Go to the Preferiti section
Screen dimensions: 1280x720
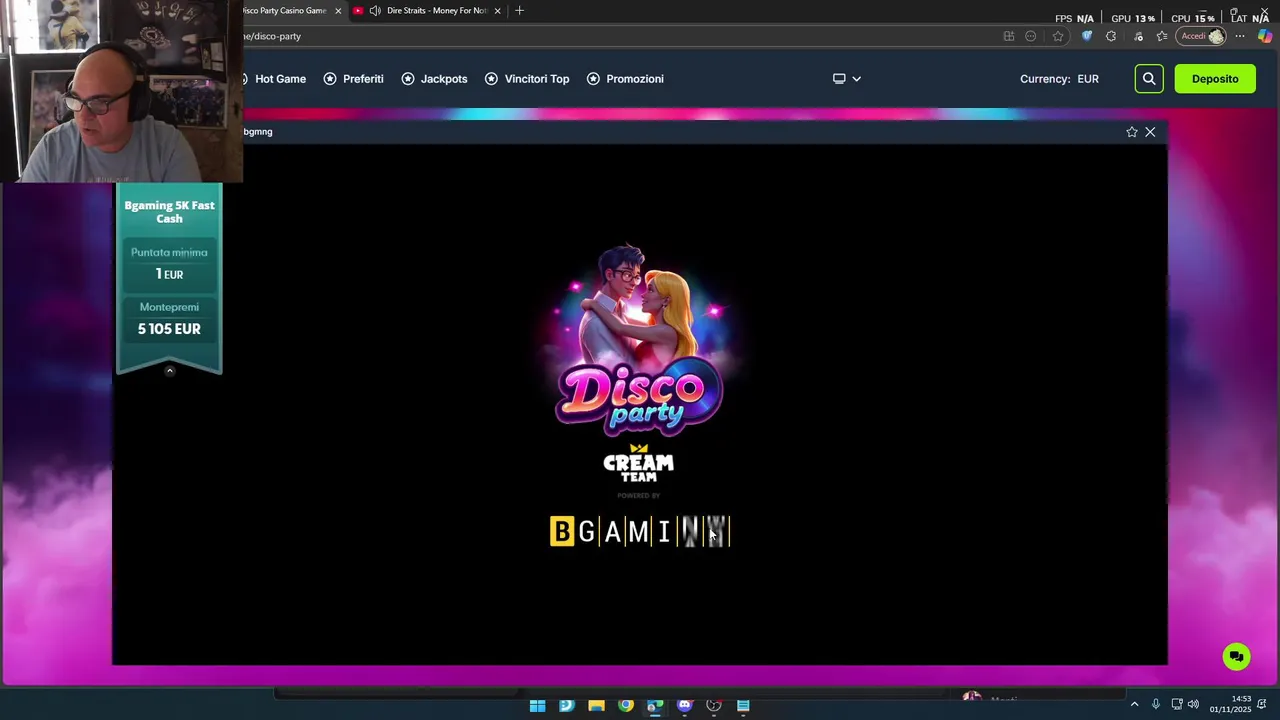(363, 79)
